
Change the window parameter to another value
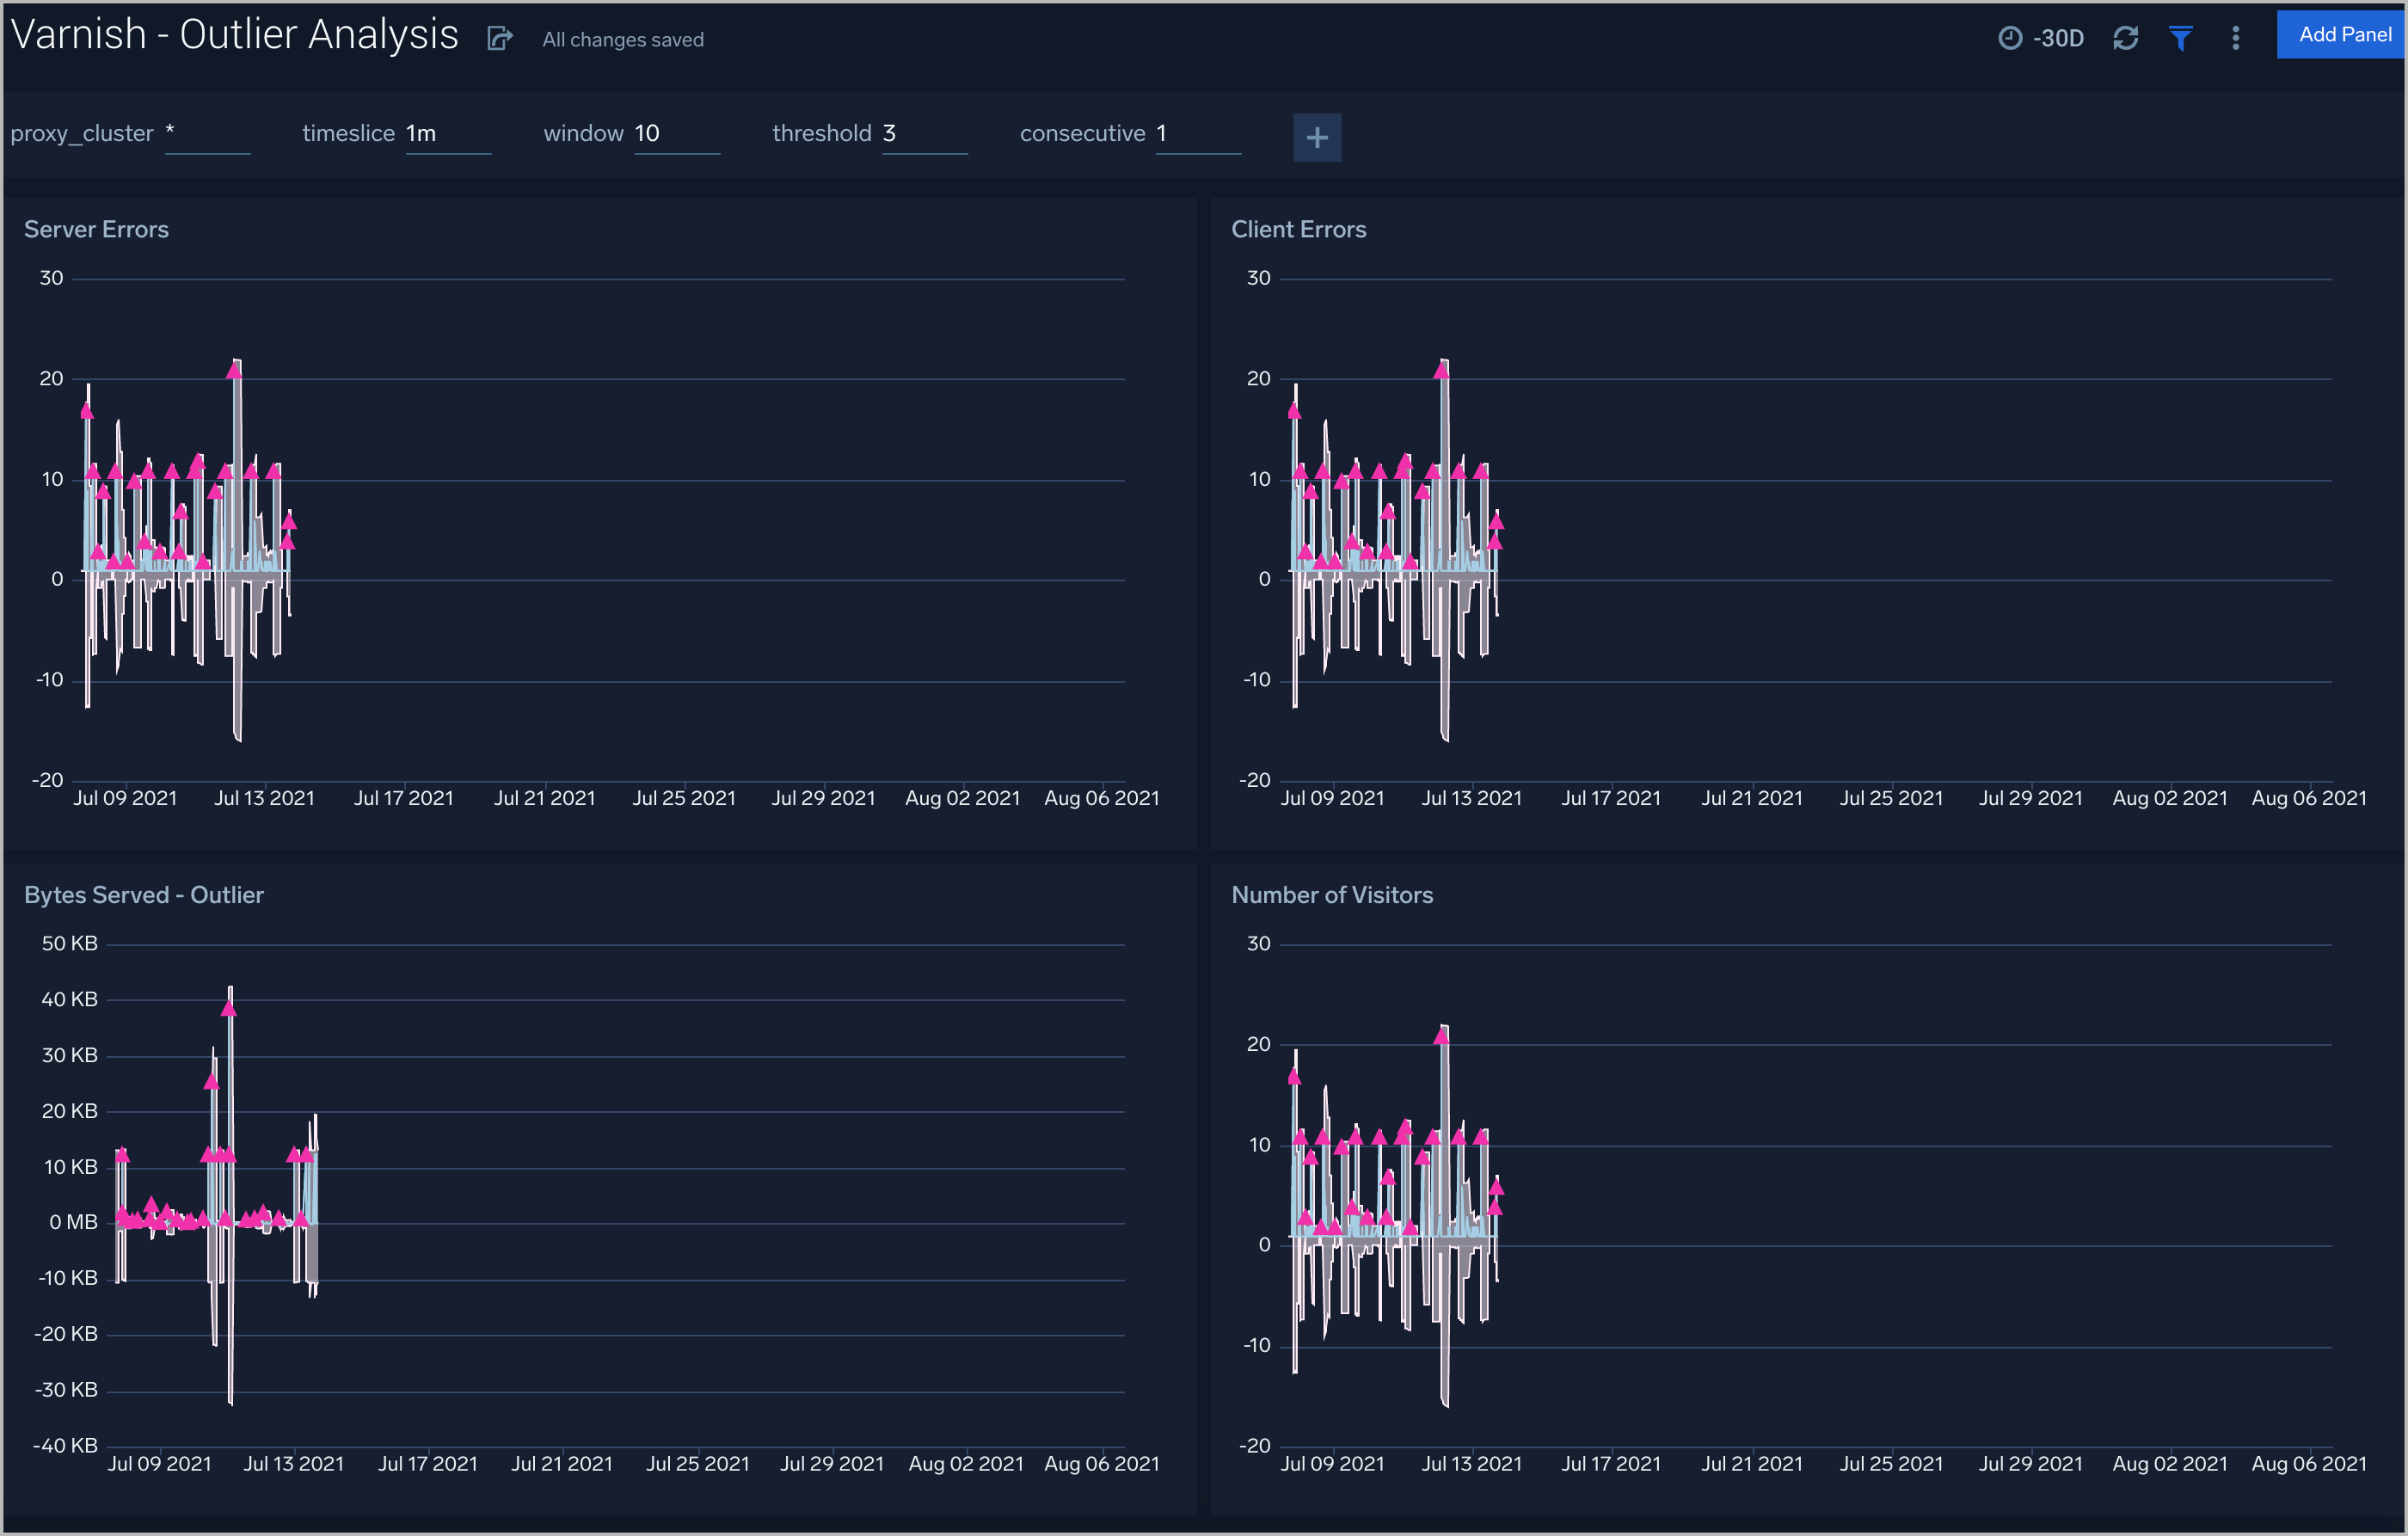pos(675,132)
